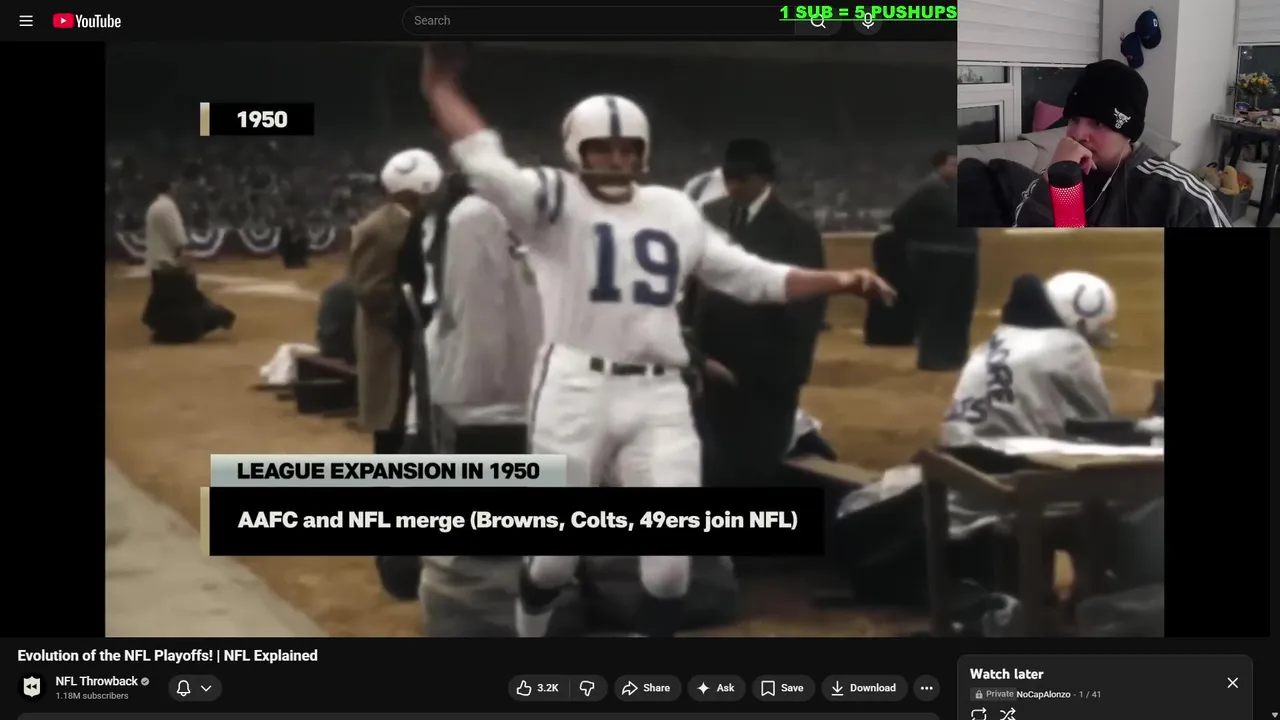This screenshot has height=720, width=1280.
Task: Open the YouTube hamburger guide menu
Action: (x=26, y=20)
